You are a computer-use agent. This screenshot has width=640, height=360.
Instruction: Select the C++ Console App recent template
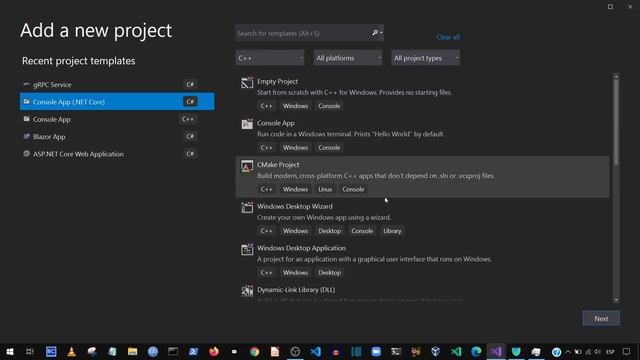(x=117, y=119)
